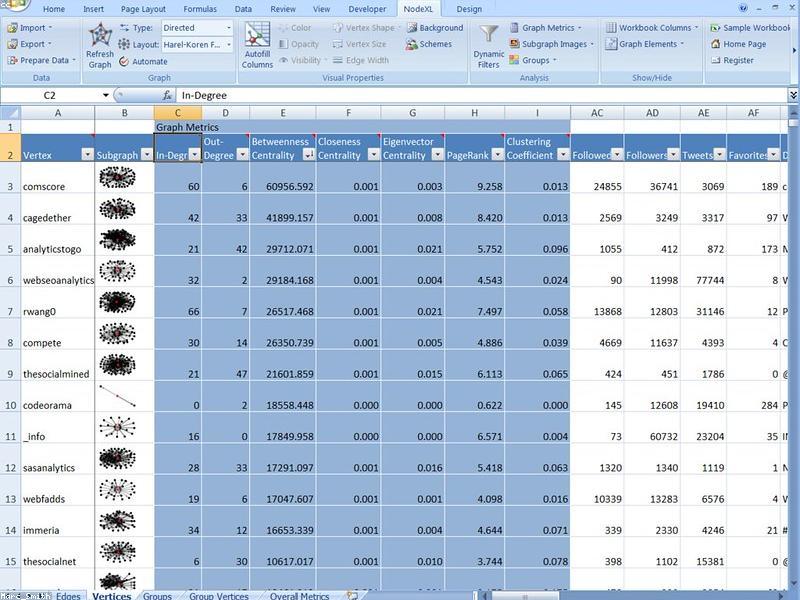This screenshot has height=600, width=800.
Task: Click the insert function fx icon
Action: pos(167,95)
